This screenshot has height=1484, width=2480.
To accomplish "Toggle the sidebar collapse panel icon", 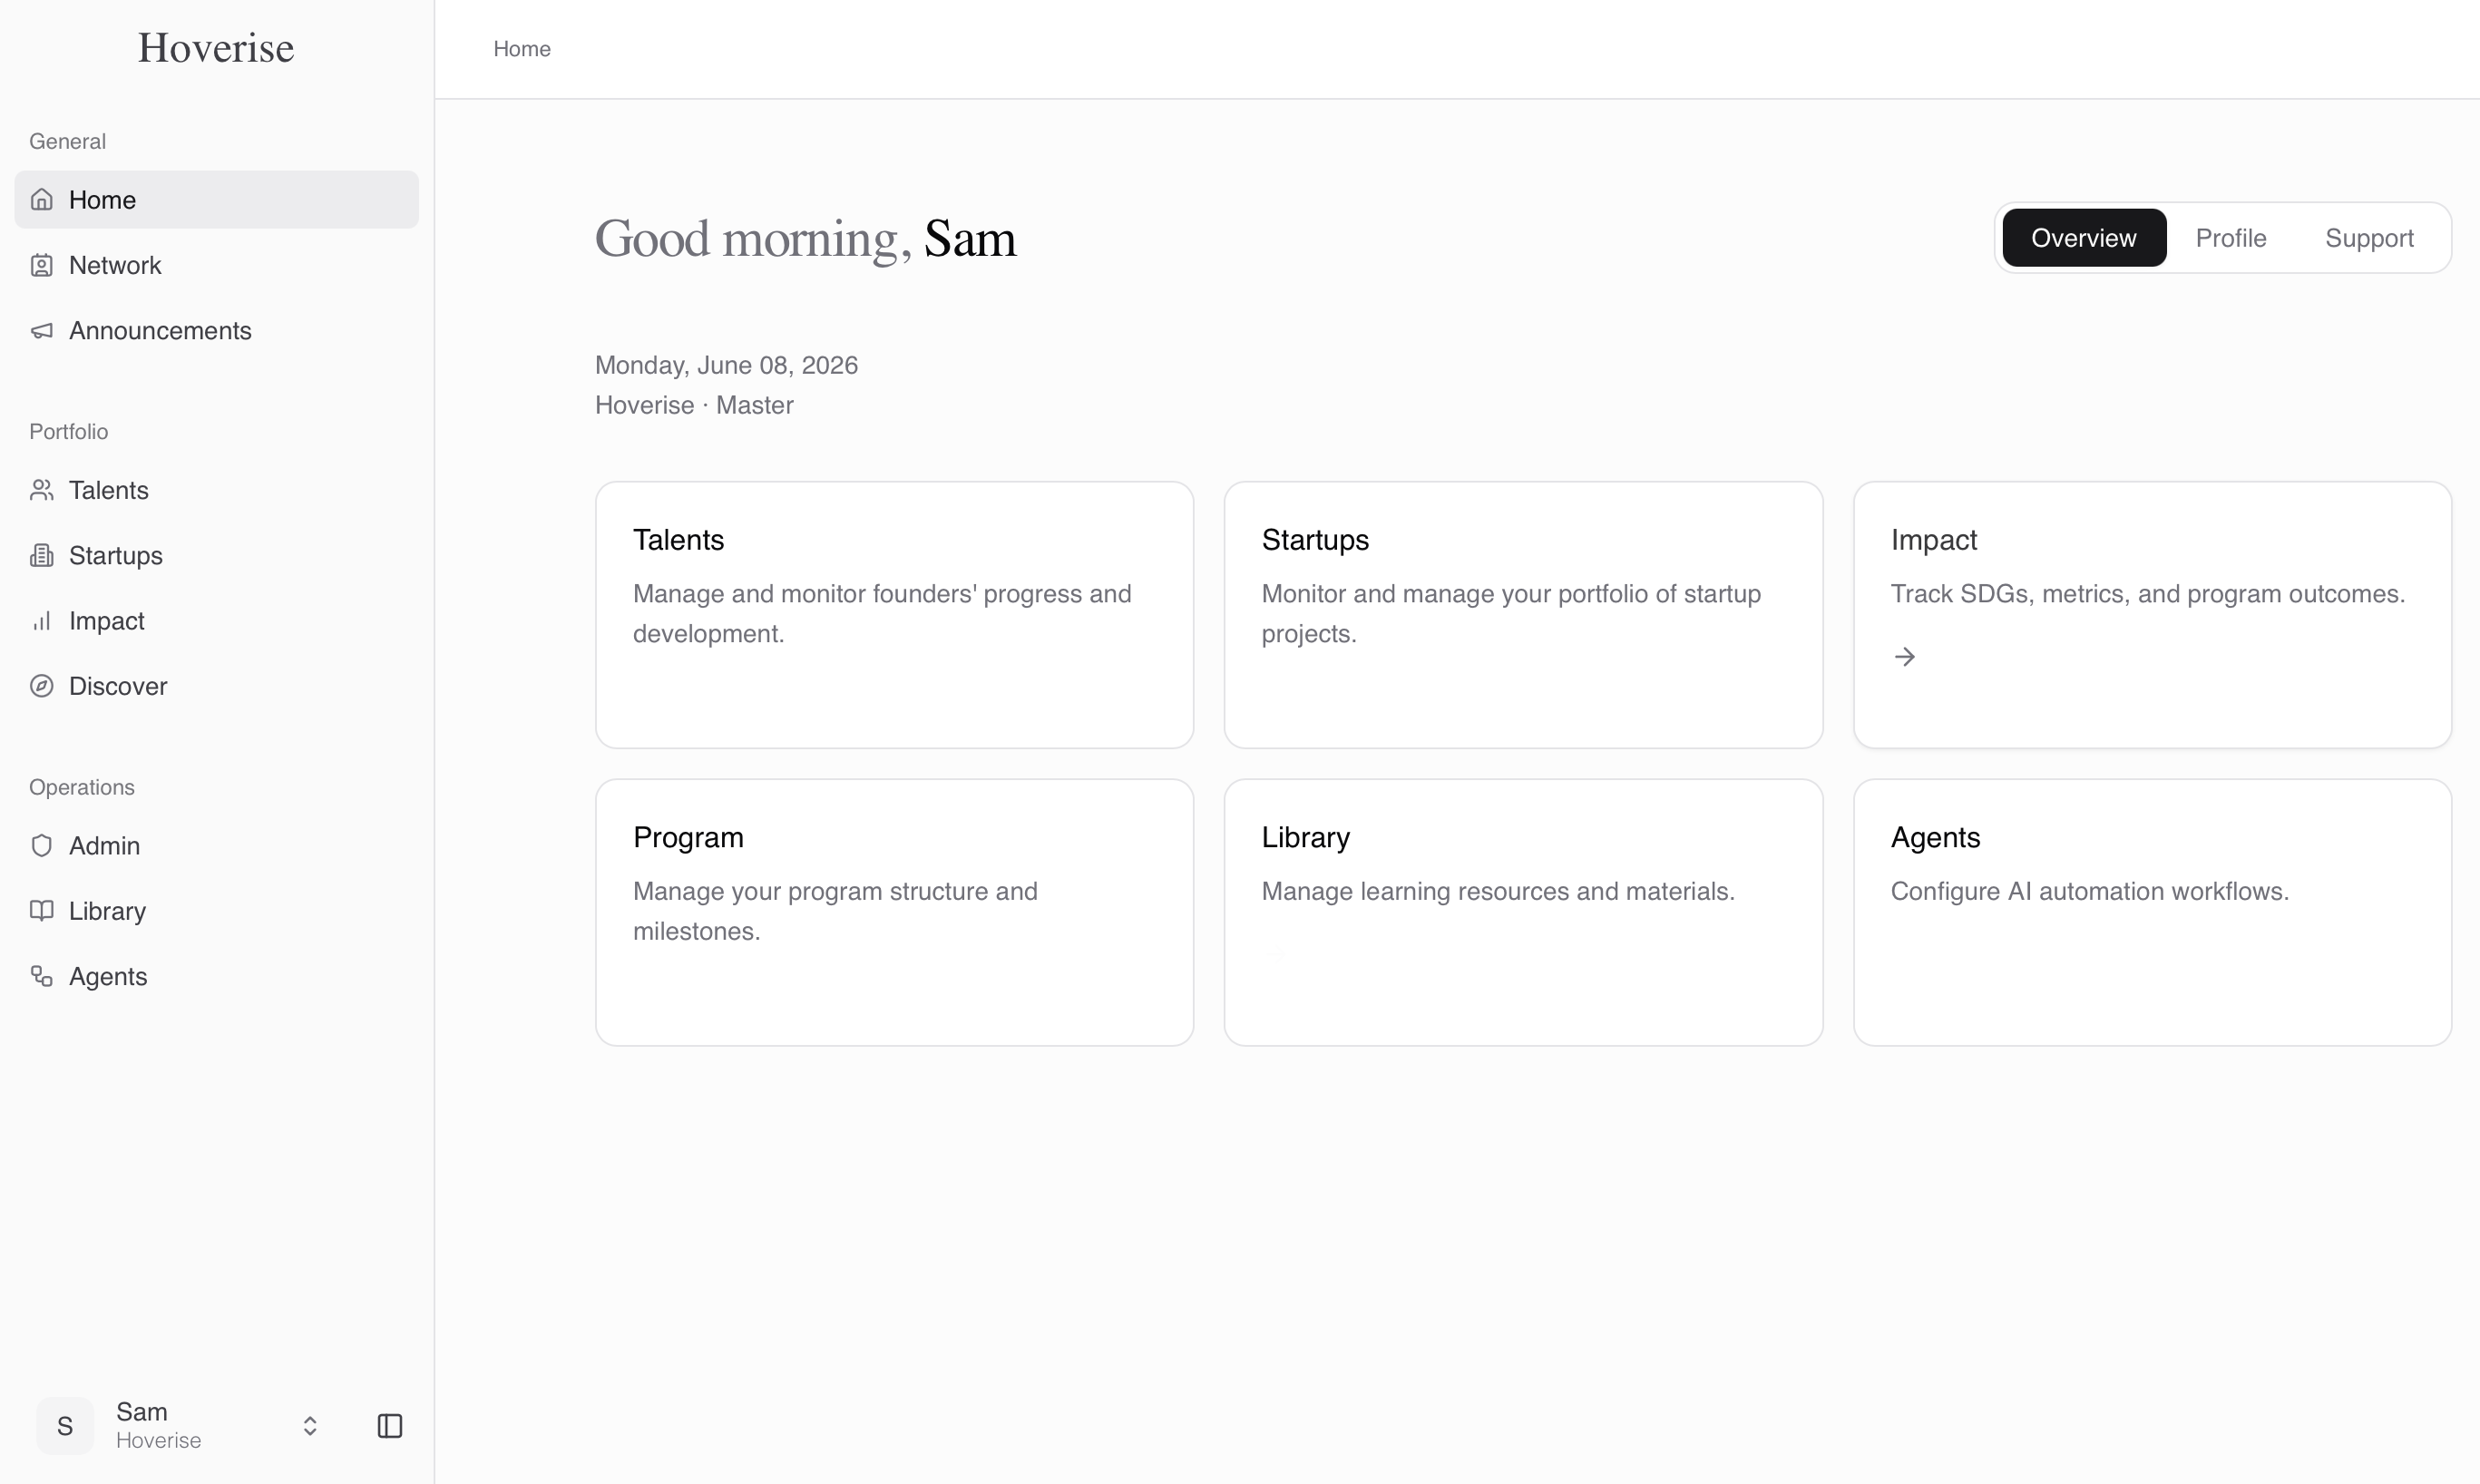I will click(390, 1426).
